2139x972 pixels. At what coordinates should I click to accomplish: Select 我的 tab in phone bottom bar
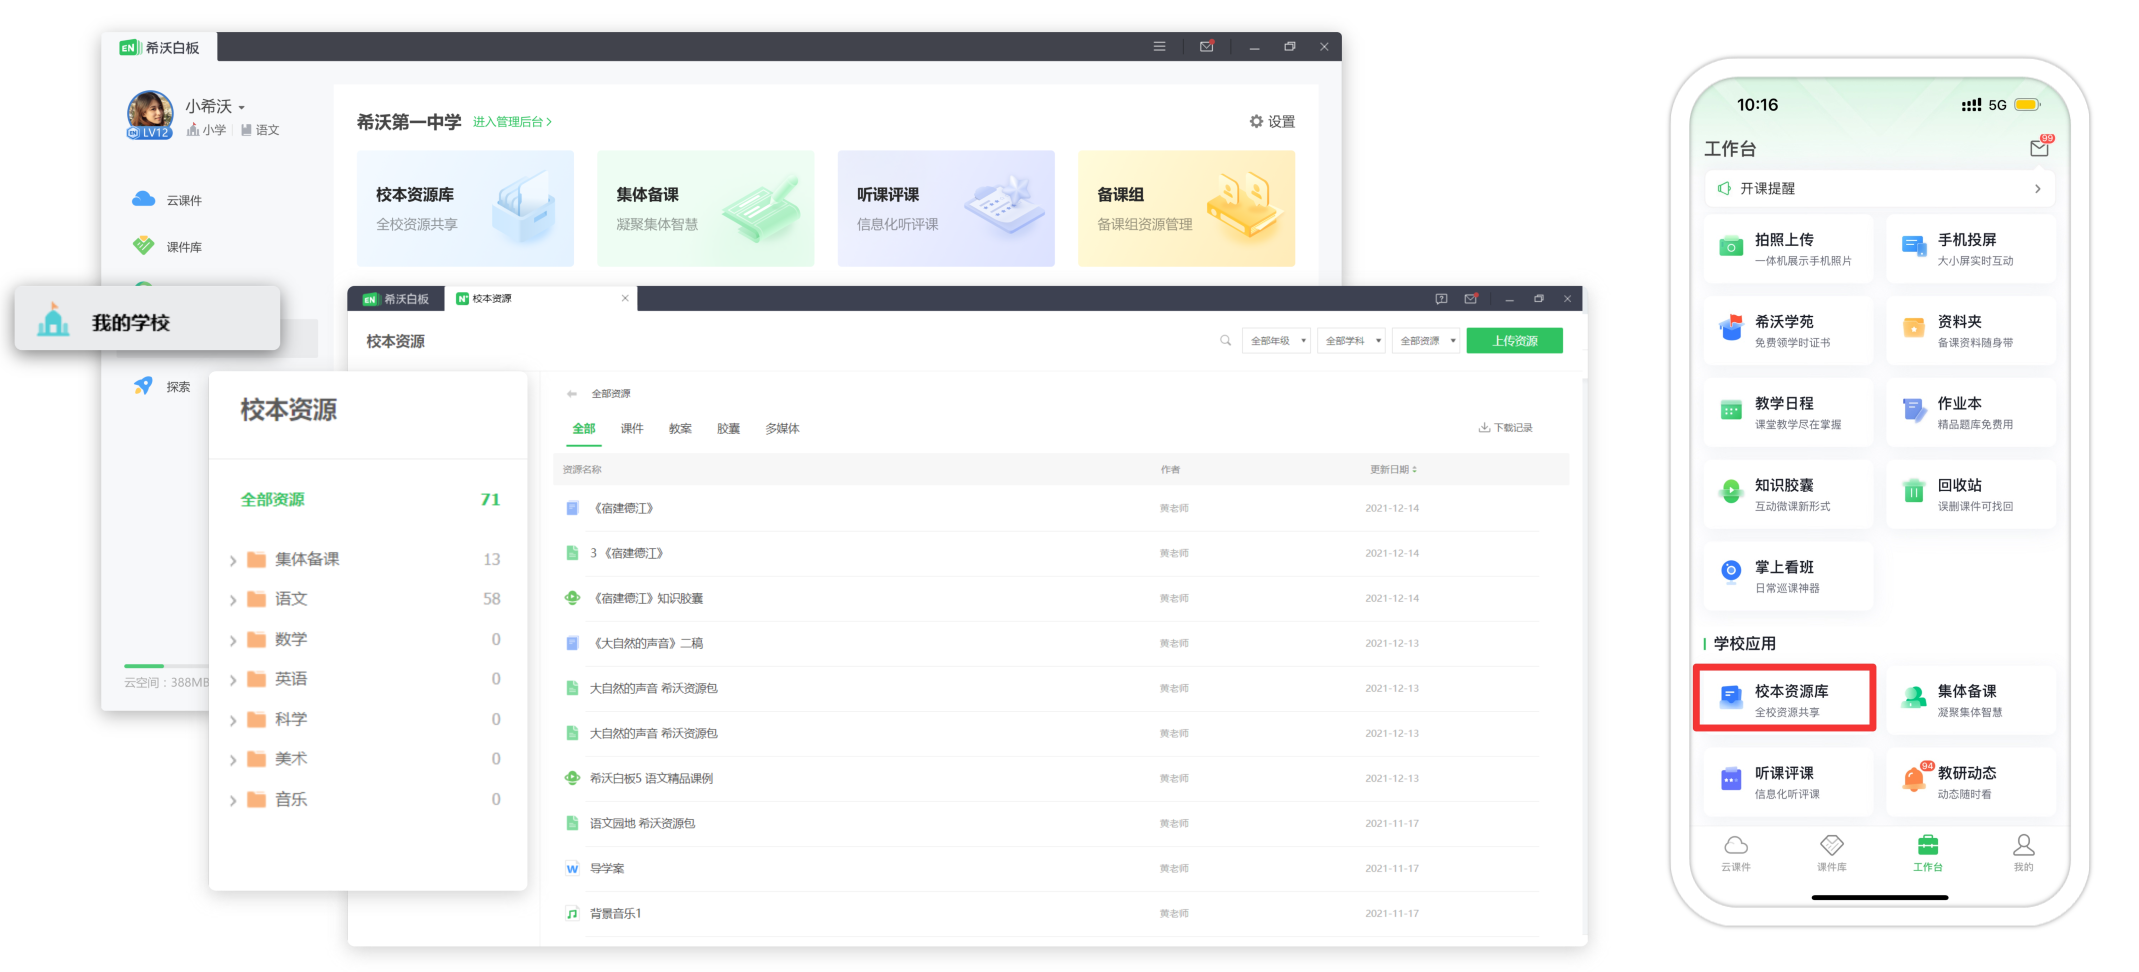[2024, 853]
